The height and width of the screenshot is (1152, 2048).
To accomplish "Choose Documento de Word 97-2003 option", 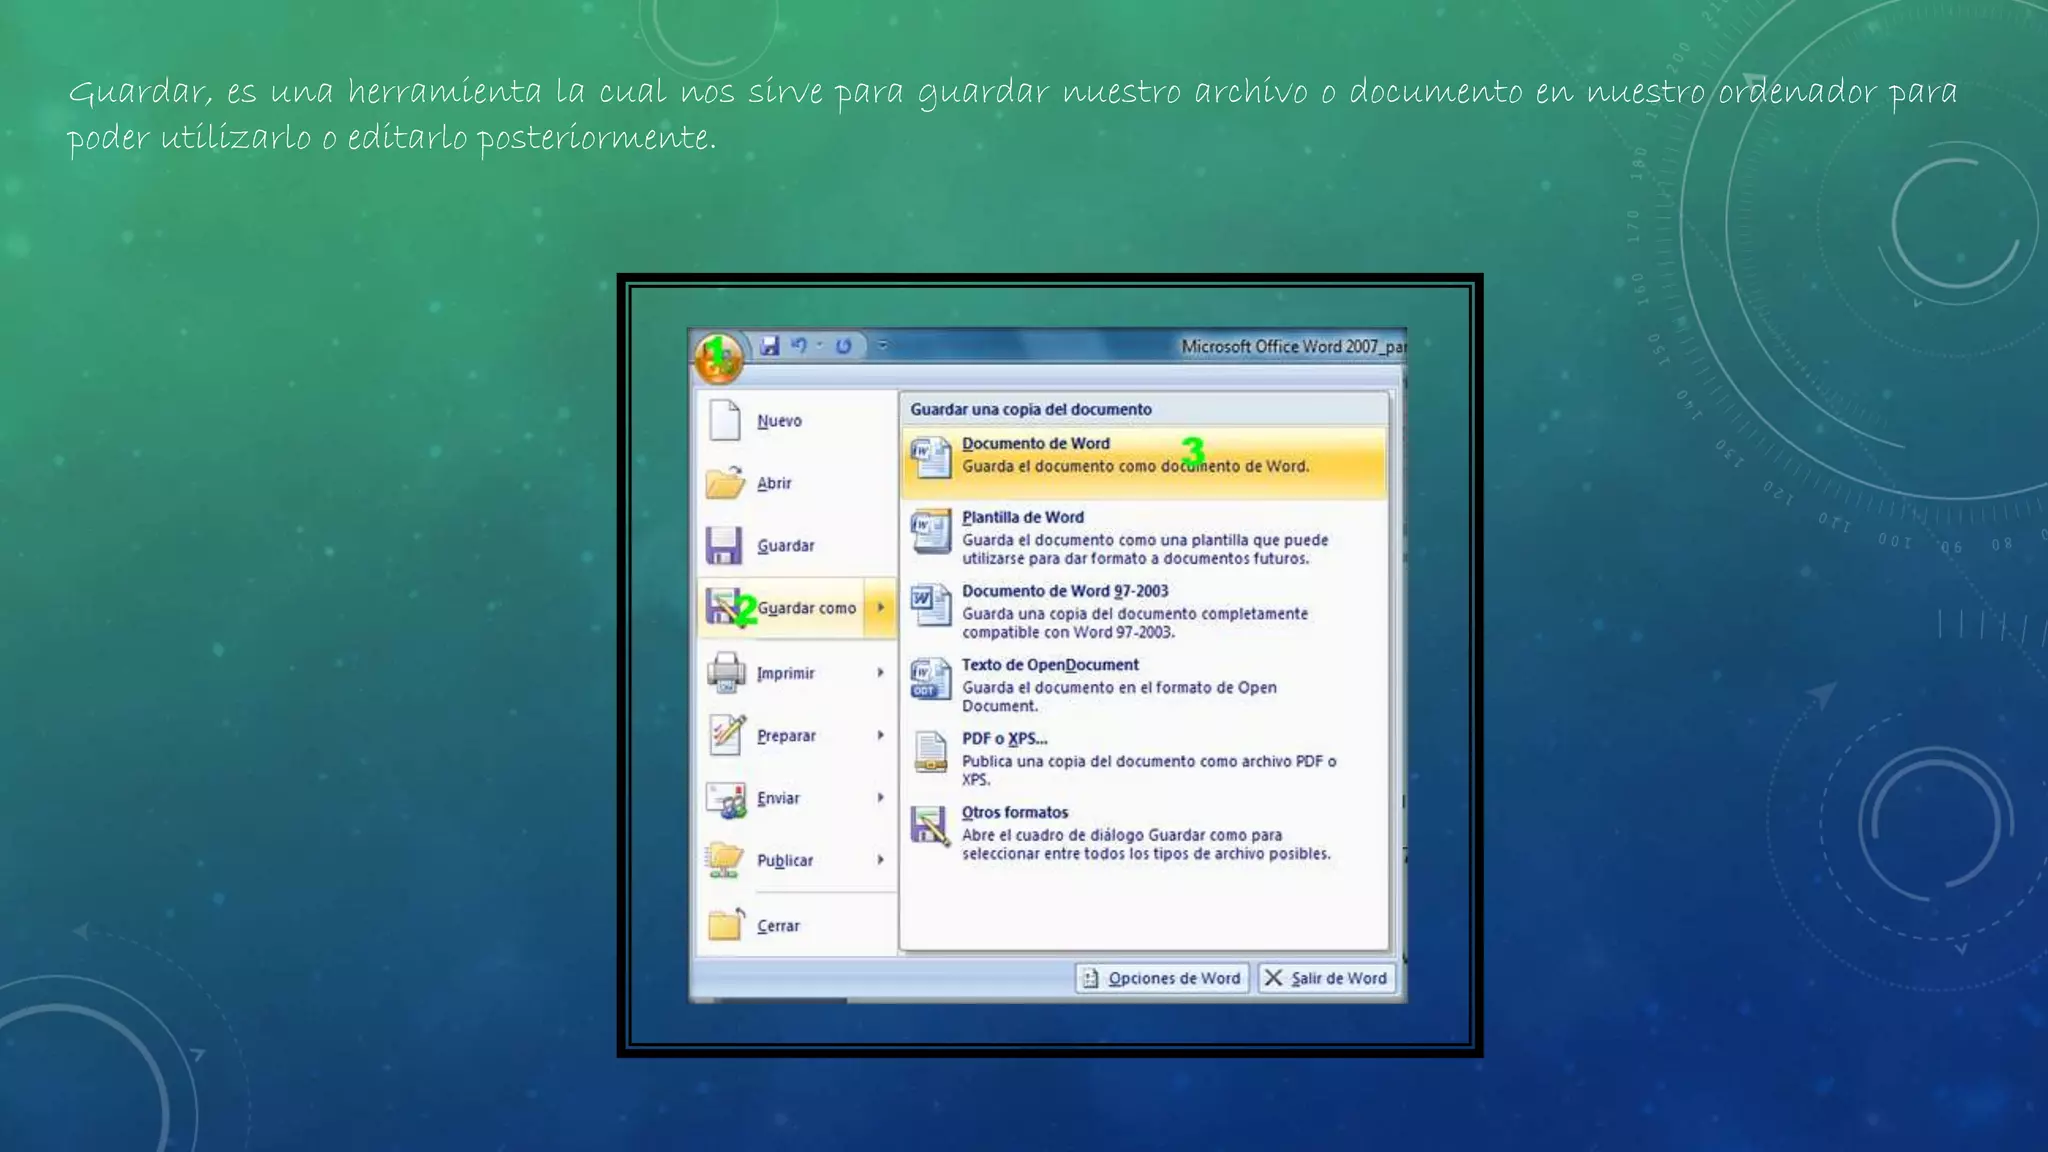I will coord(1144,611).
